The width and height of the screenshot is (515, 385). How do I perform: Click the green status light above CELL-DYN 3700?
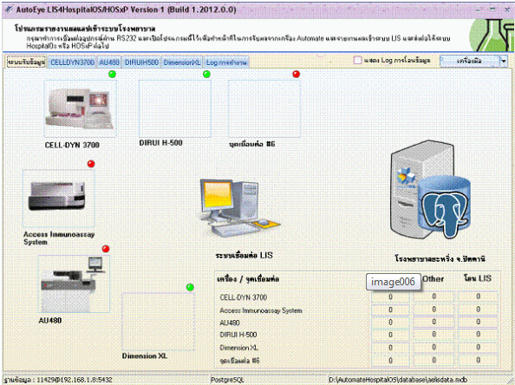112,74
